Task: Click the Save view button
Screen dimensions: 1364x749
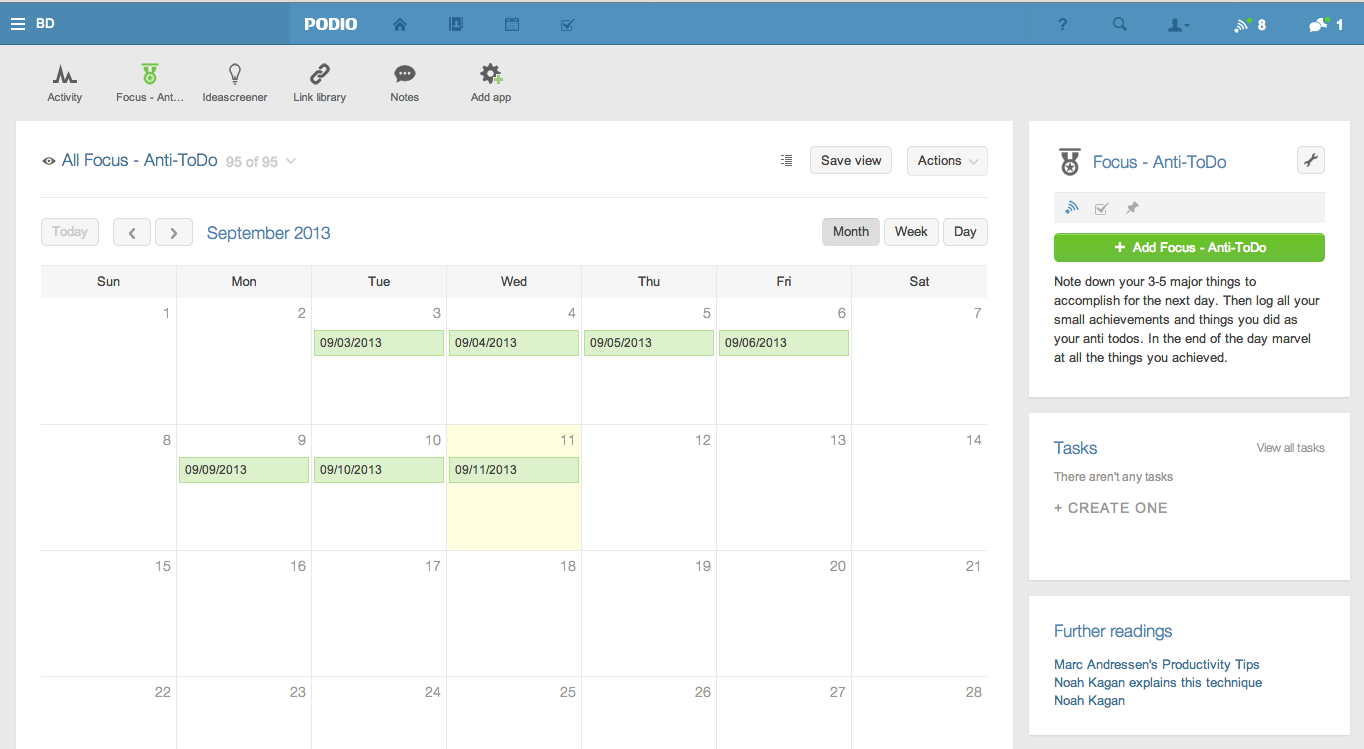Action: coord(851,161)
